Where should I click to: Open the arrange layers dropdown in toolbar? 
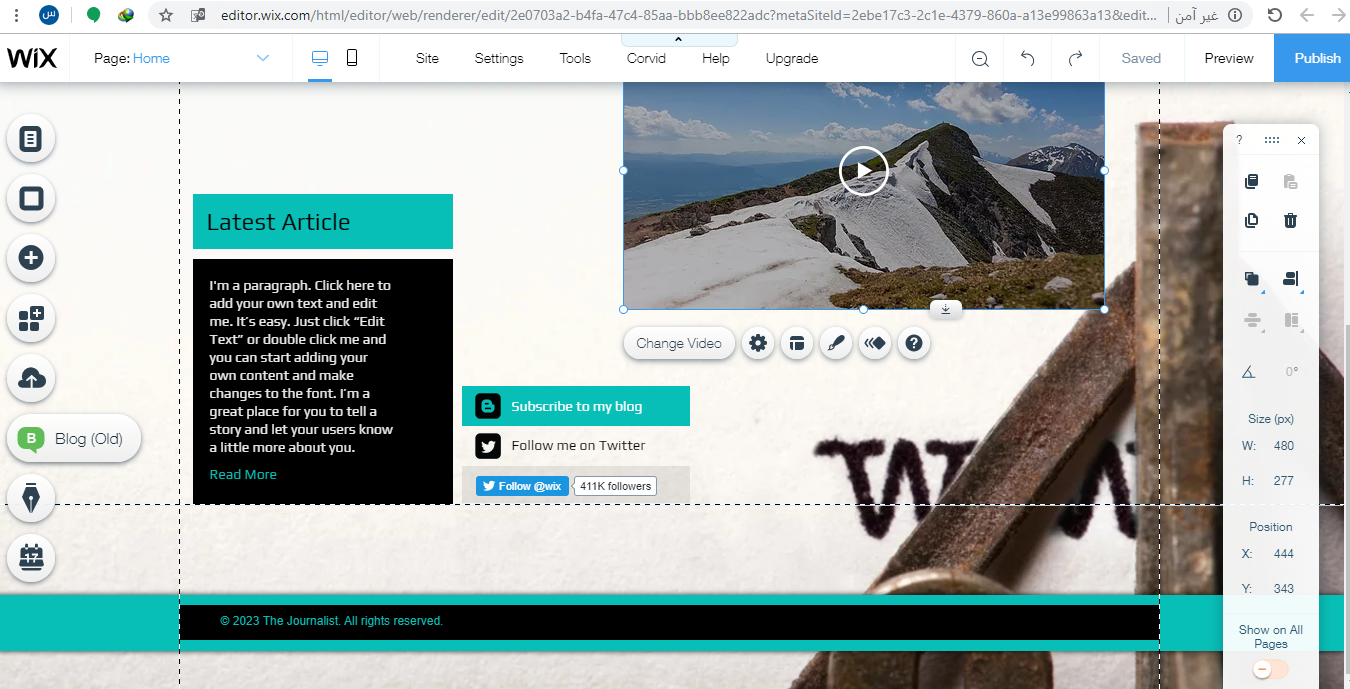1252,280
